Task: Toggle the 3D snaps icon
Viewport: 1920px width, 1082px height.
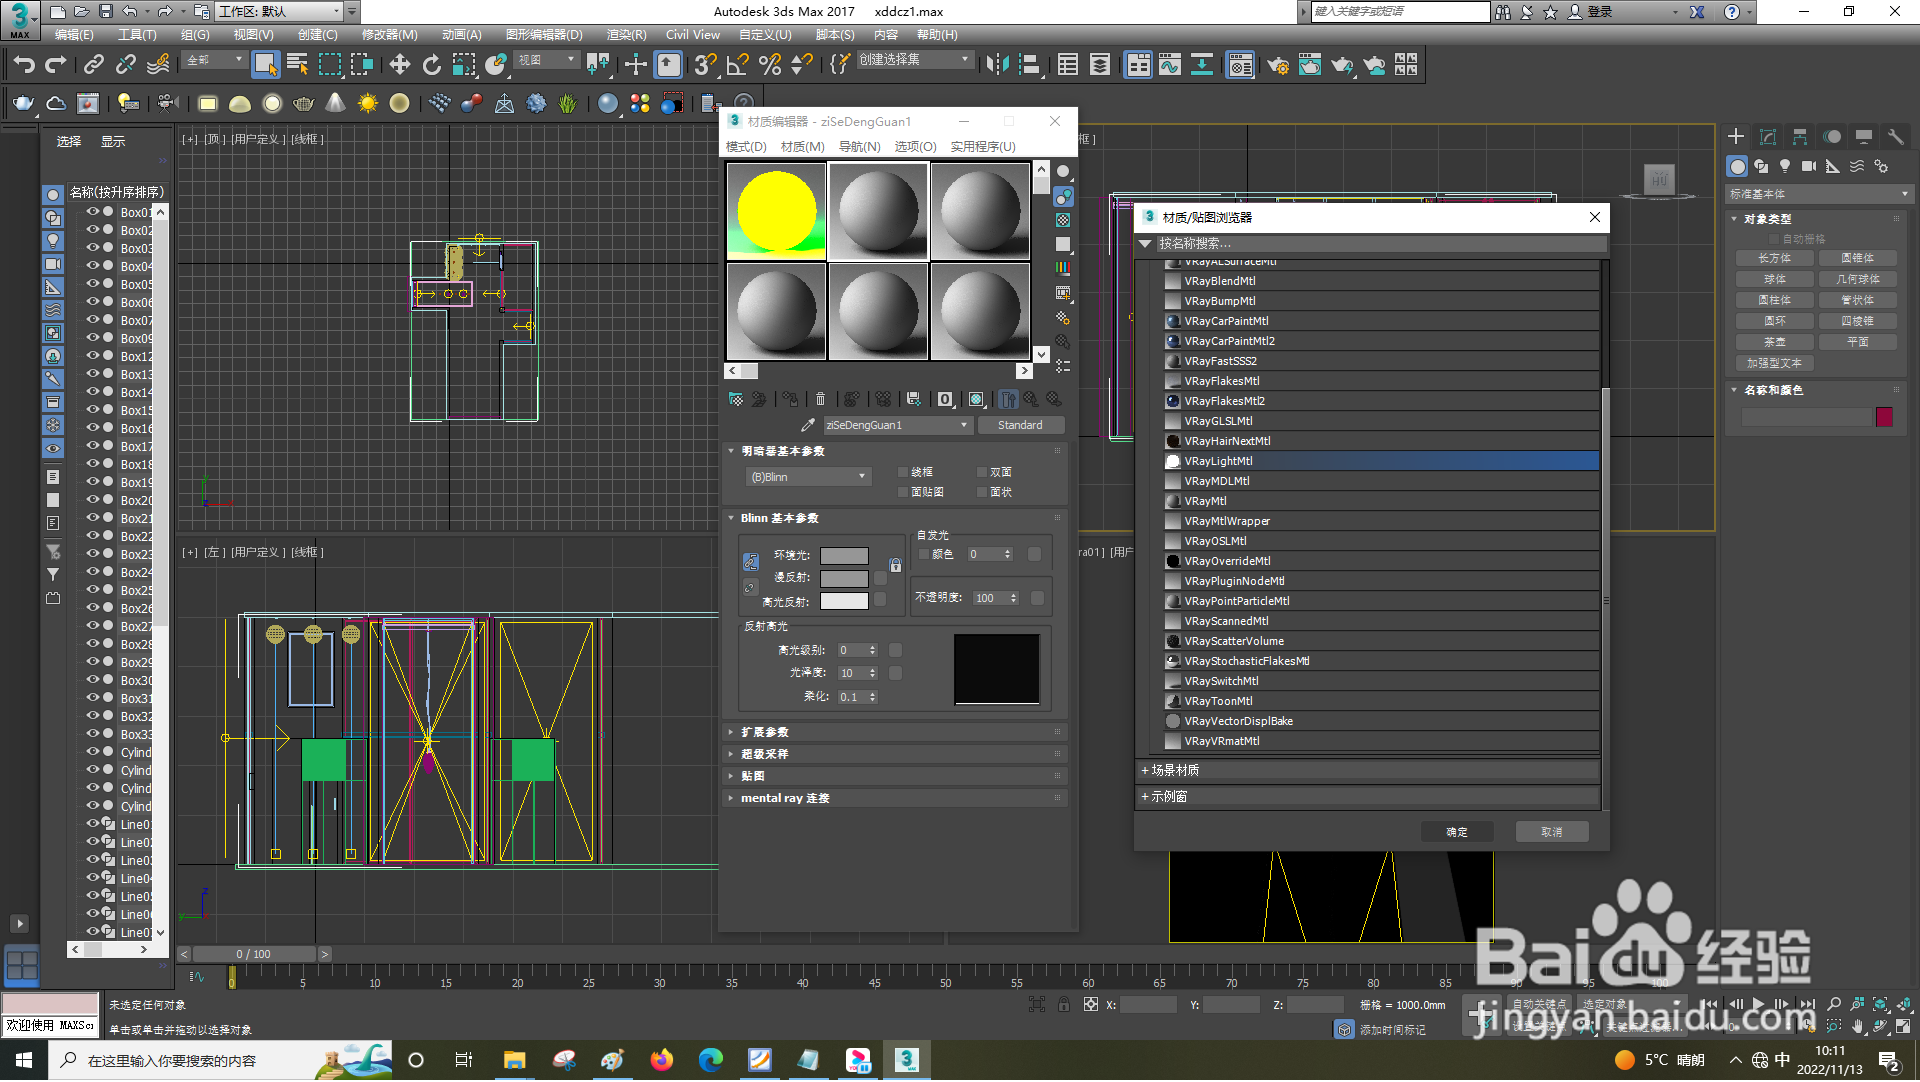Action: pos(705,66)
